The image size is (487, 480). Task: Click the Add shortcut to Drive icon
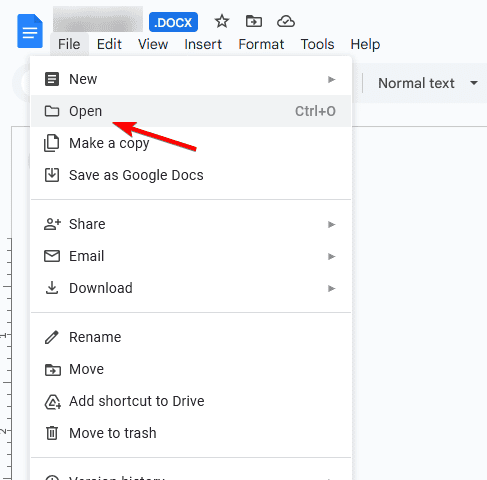52,401
